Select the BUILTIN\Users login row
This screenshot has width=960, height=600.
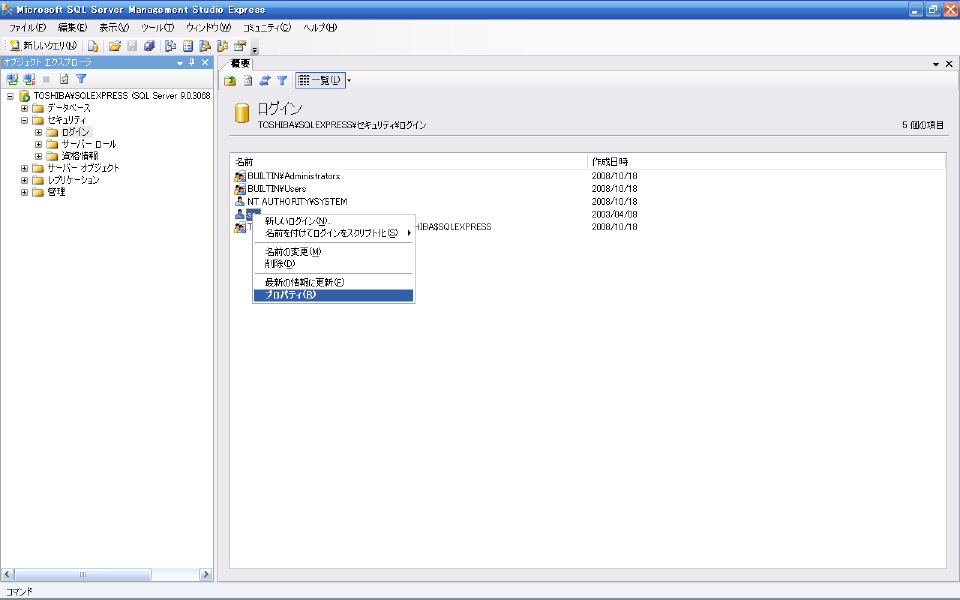pos(276,189)
